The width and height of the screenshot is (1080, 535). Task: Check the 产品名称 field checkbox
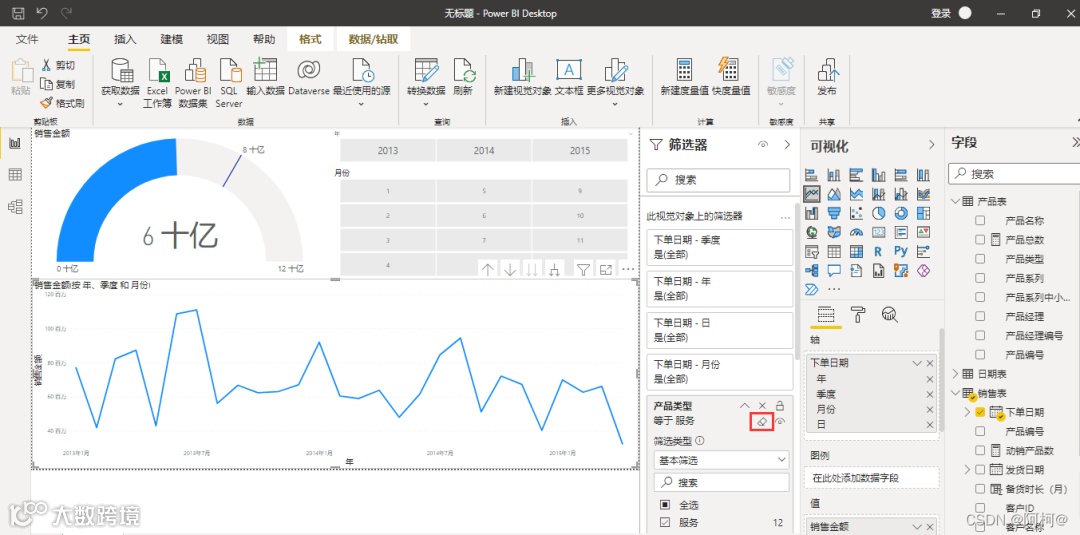980,221
